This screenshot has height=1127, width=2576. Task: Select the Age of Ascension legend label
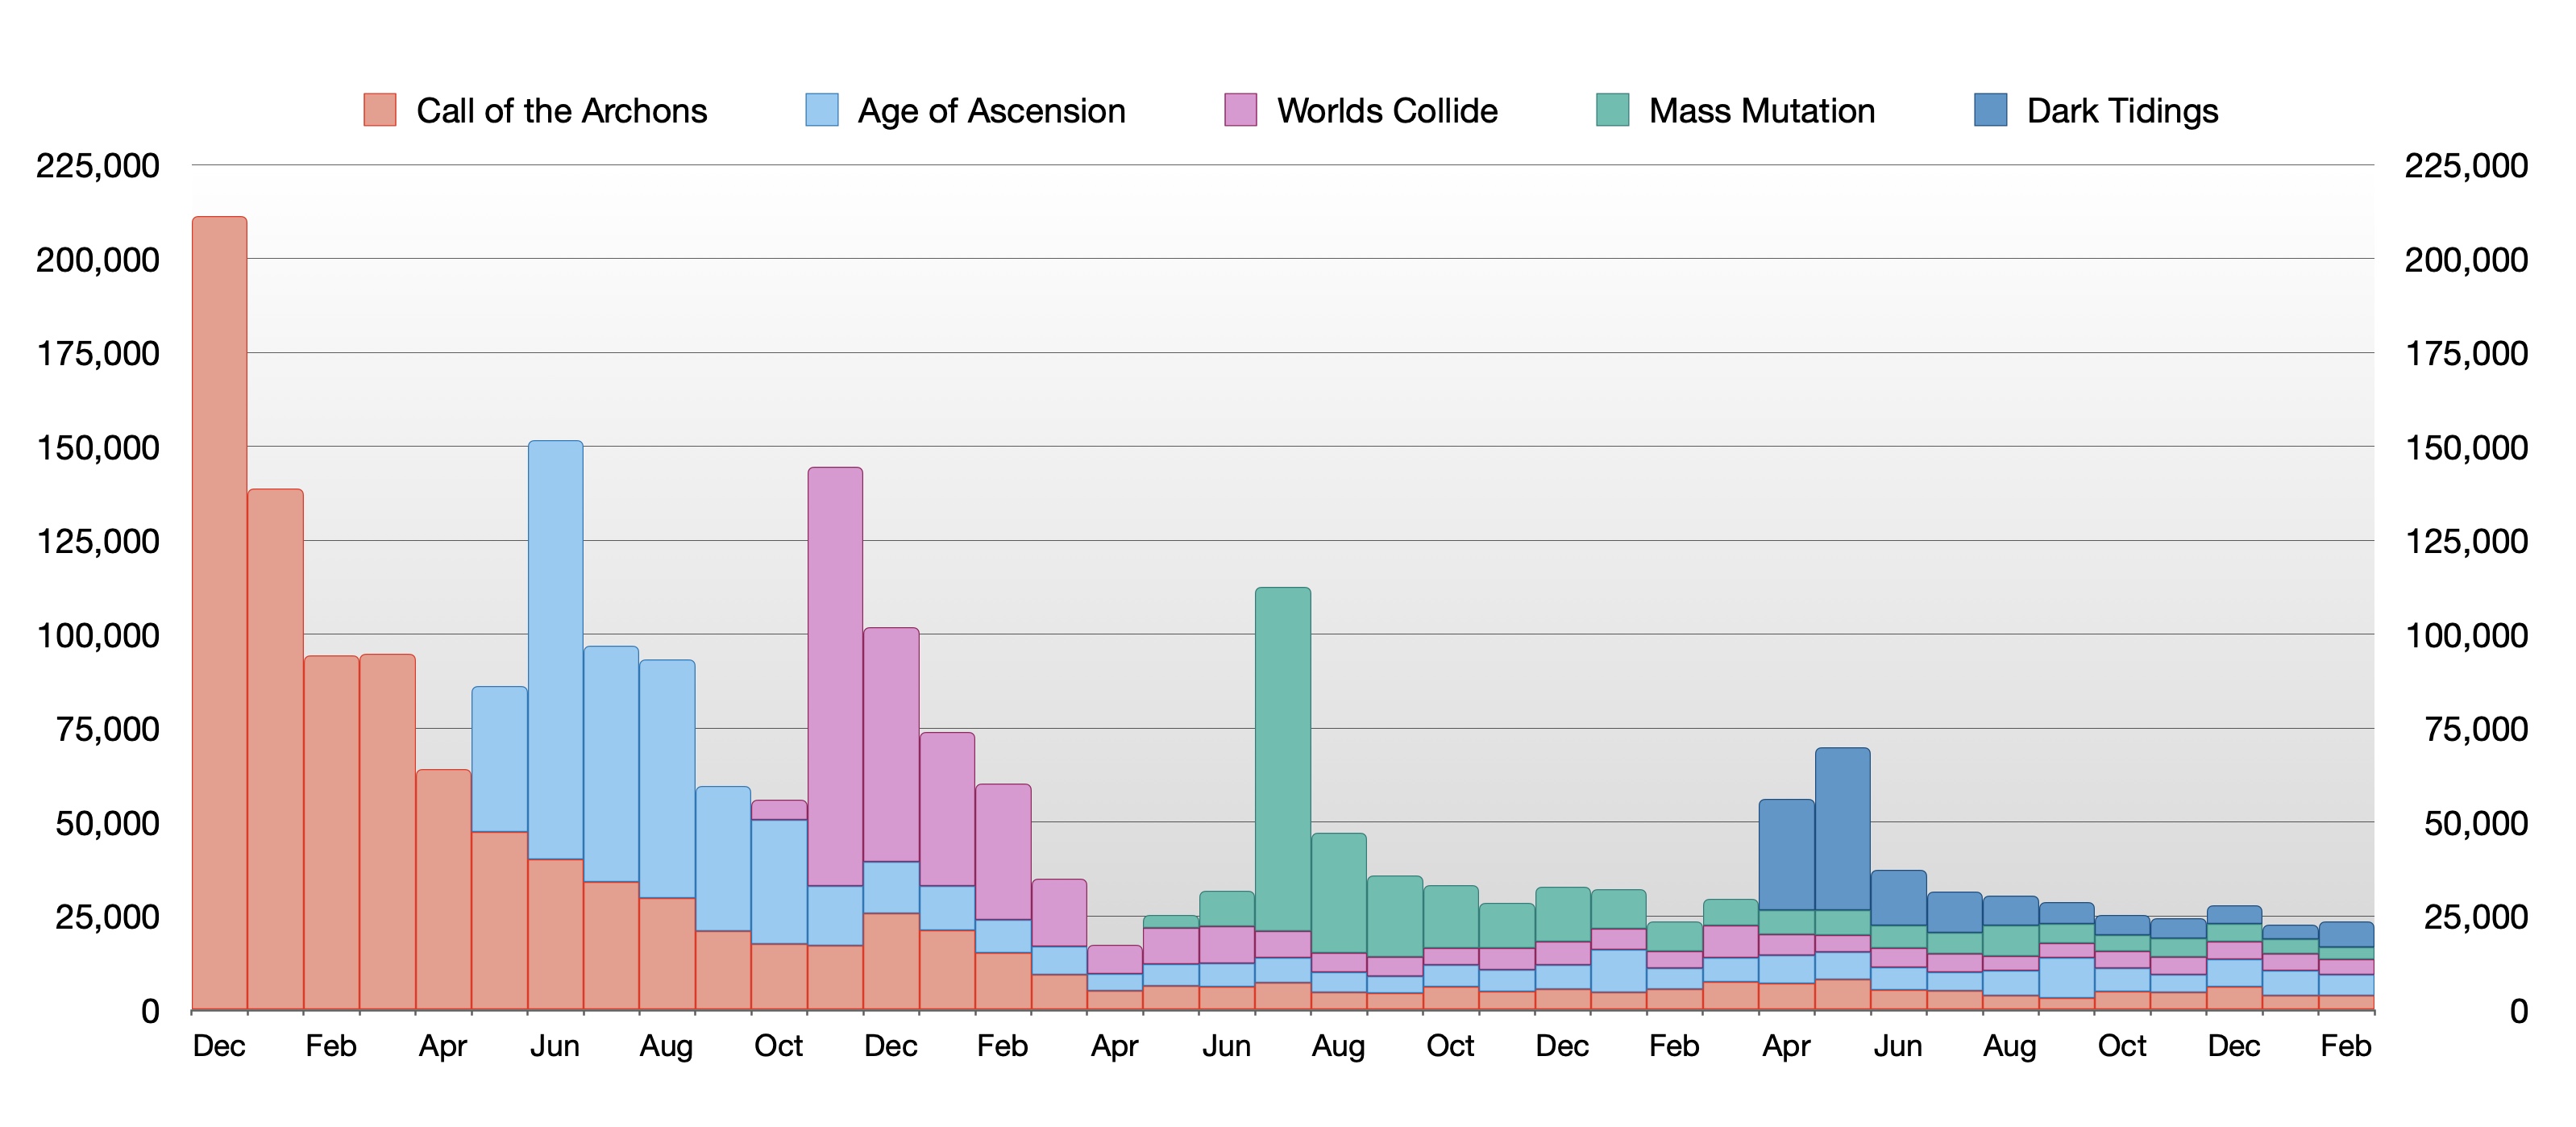991,110
